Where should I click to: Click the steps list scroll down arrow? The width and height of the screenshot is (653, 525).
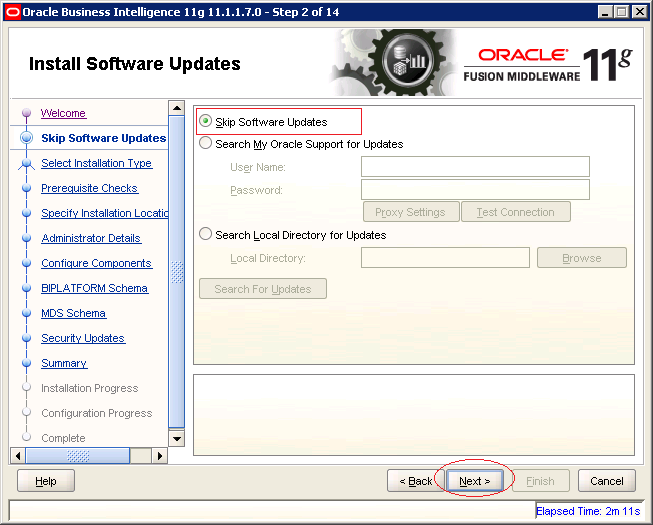[177, 438]
